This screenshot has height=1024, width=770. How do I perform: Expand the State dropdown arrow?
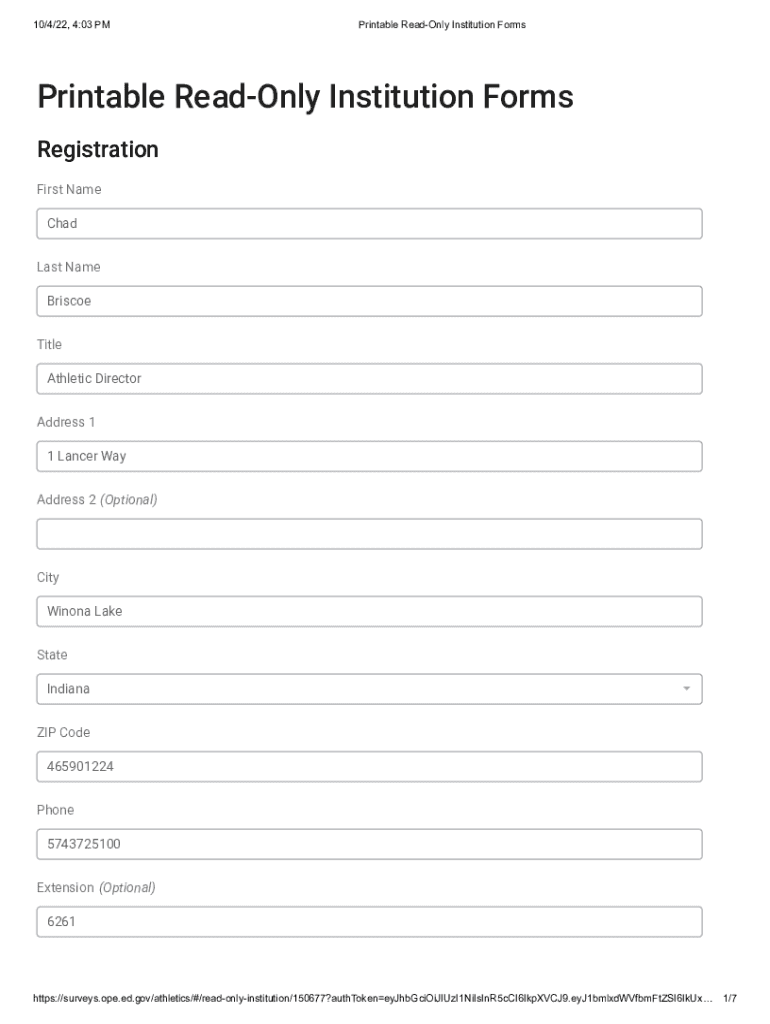click(686, 689)
